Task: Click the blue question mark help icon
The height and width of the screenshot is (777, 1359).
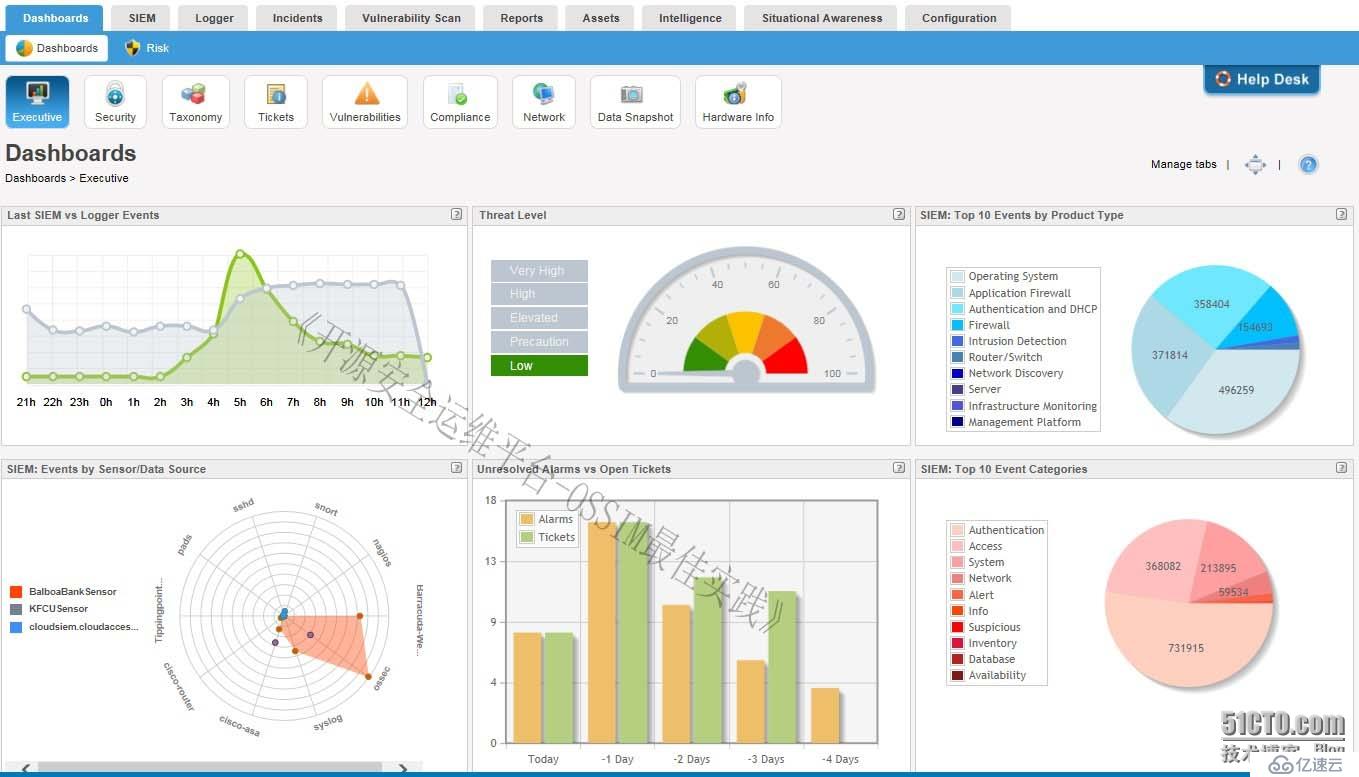Action: 1308,165
